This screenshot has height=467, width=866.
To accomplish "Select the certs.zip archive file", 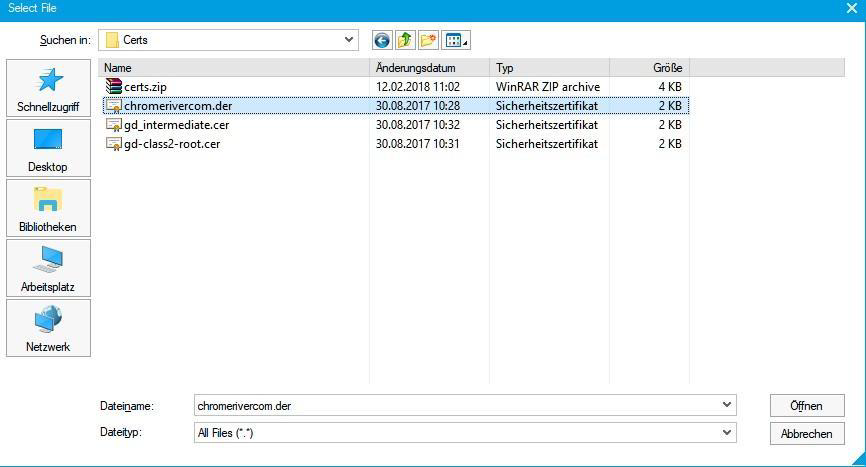I will (x=145, y=87).
